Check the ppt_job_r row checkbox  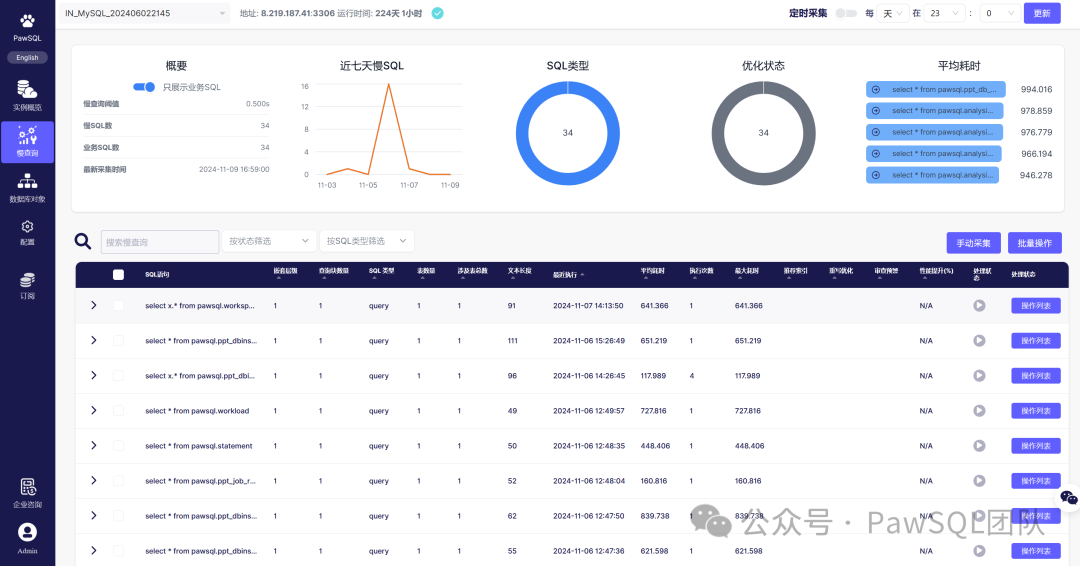point(118,481)
